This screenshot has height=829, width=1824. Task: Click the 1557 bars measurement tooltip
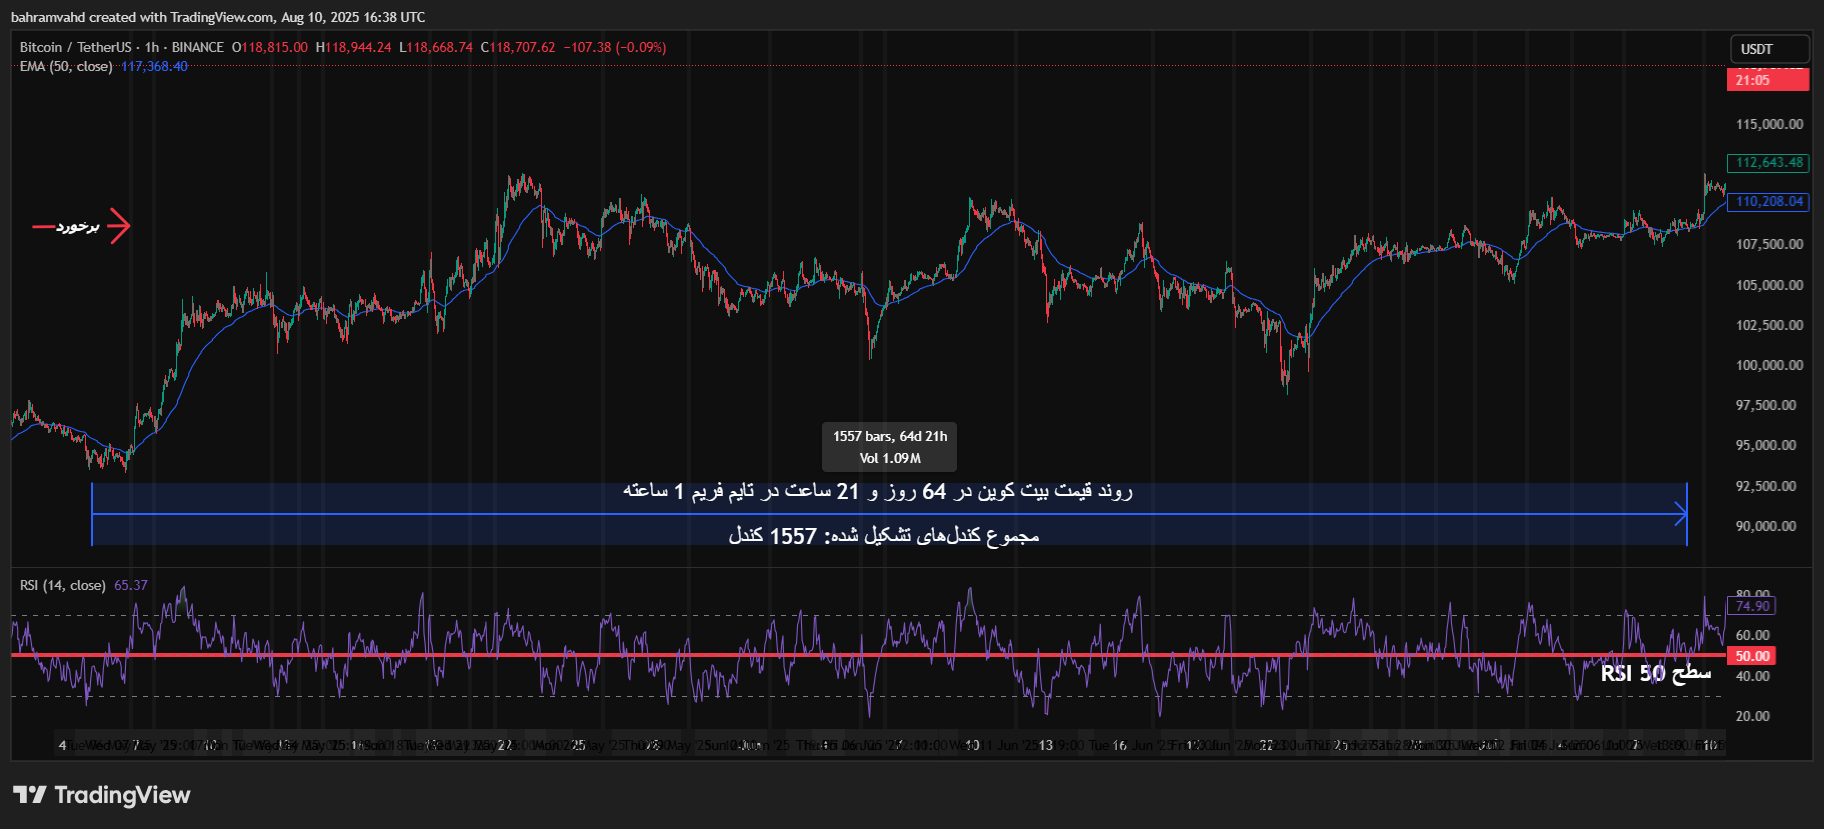[889, 447]
